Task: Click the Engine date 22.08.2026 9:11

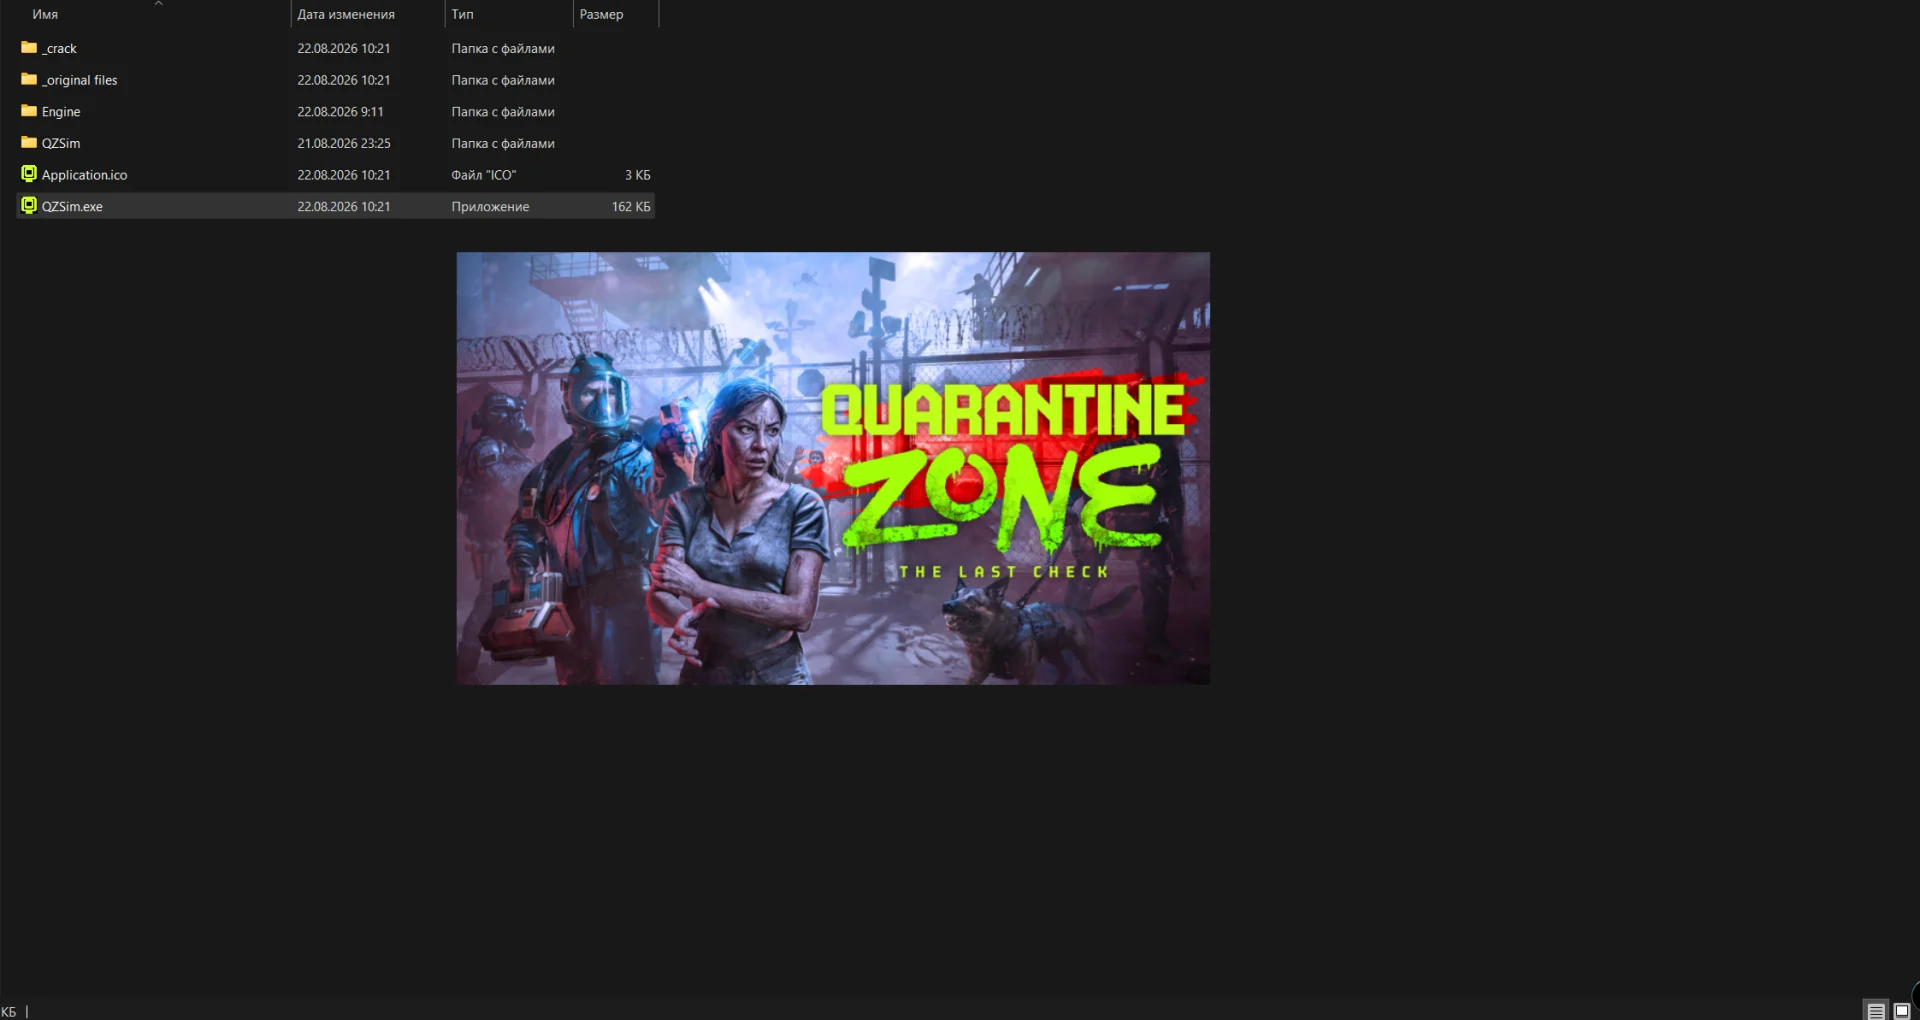Action: [340, 112]
